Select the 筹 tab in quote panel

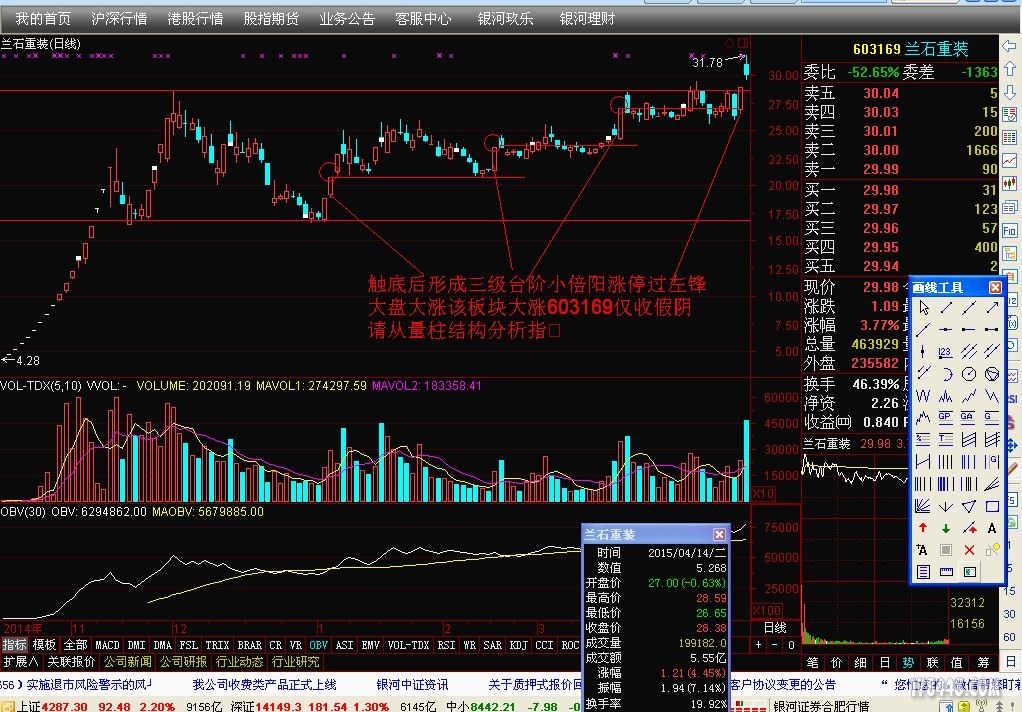[983, 662]
